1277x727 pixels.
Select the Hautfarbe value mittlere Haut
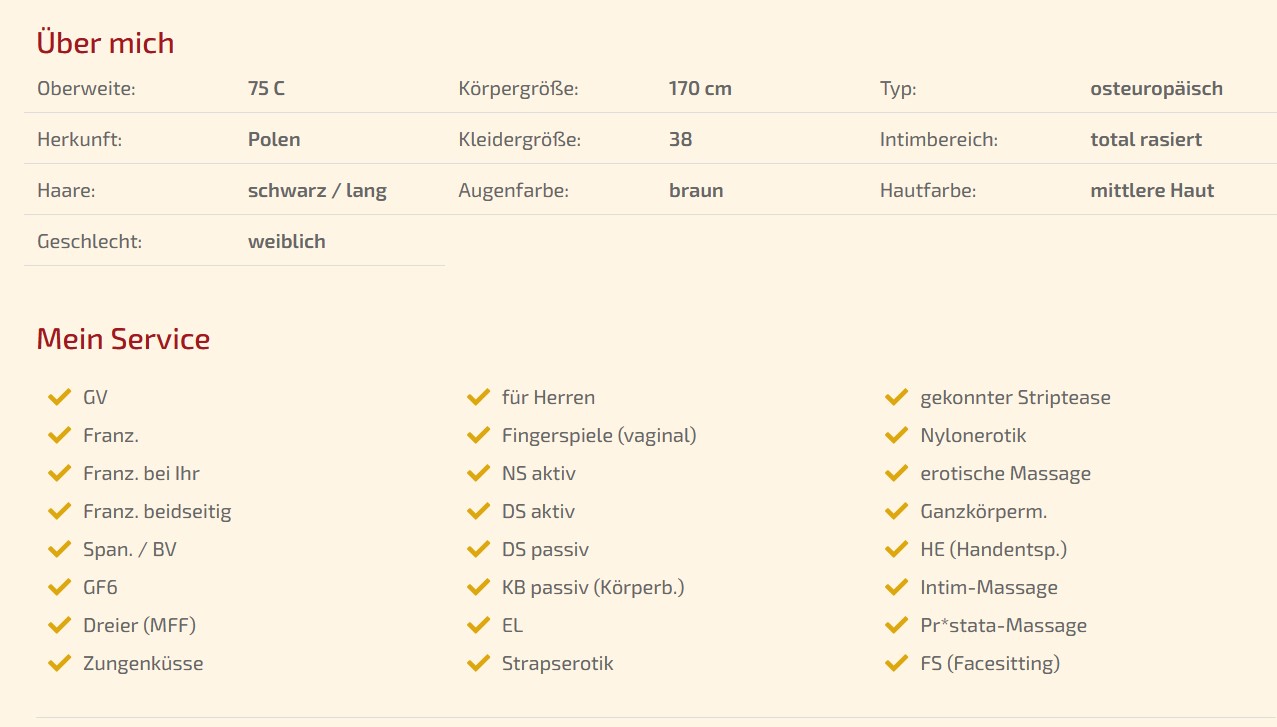coord(1152,190)
